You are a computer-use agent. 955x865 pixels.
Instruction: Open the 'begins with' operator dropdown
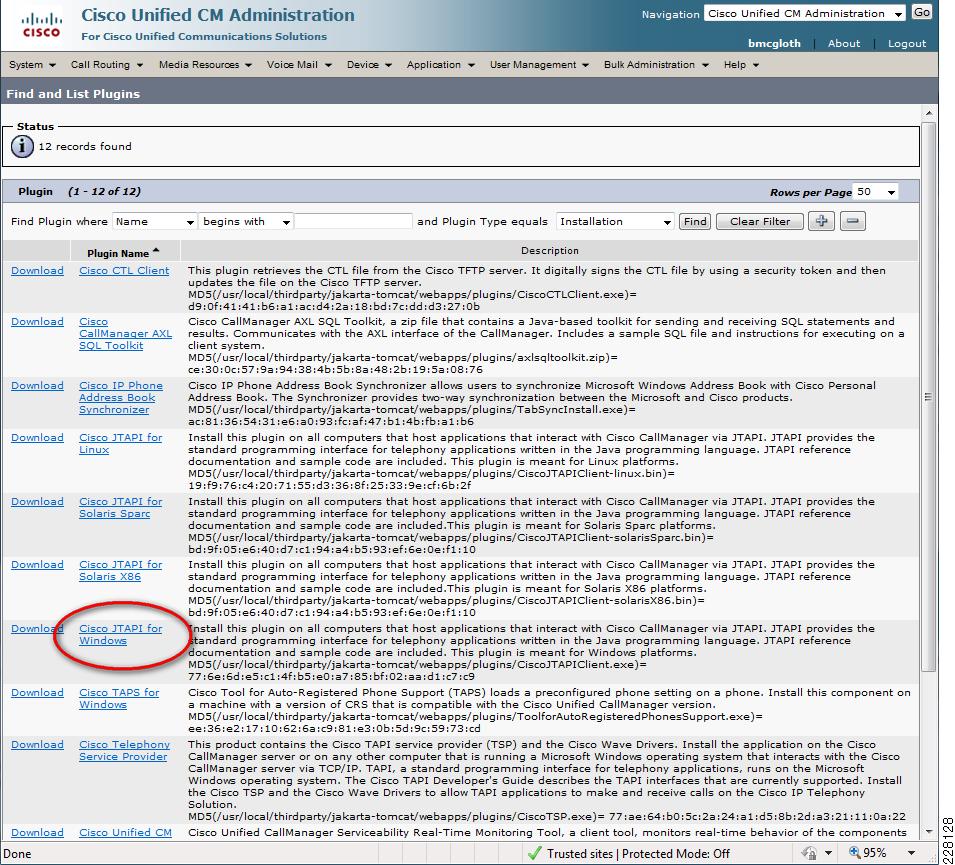(246, 222)
